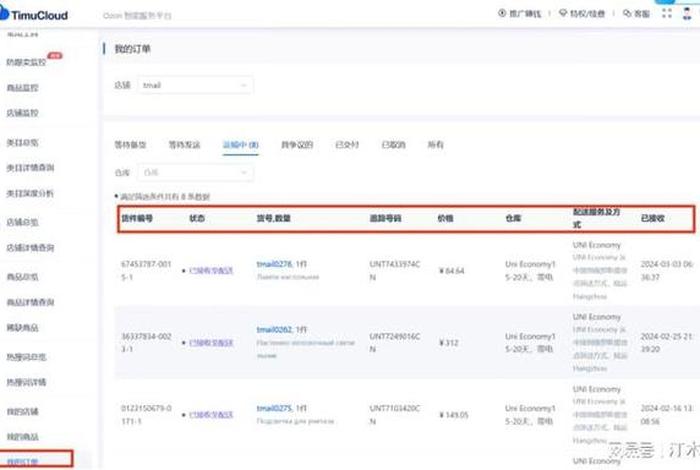The height and width of the screenshot is (470, 700).
Task: Click the received date 2024-03-03
Action: pyautogui.click(x=667, y=270)
